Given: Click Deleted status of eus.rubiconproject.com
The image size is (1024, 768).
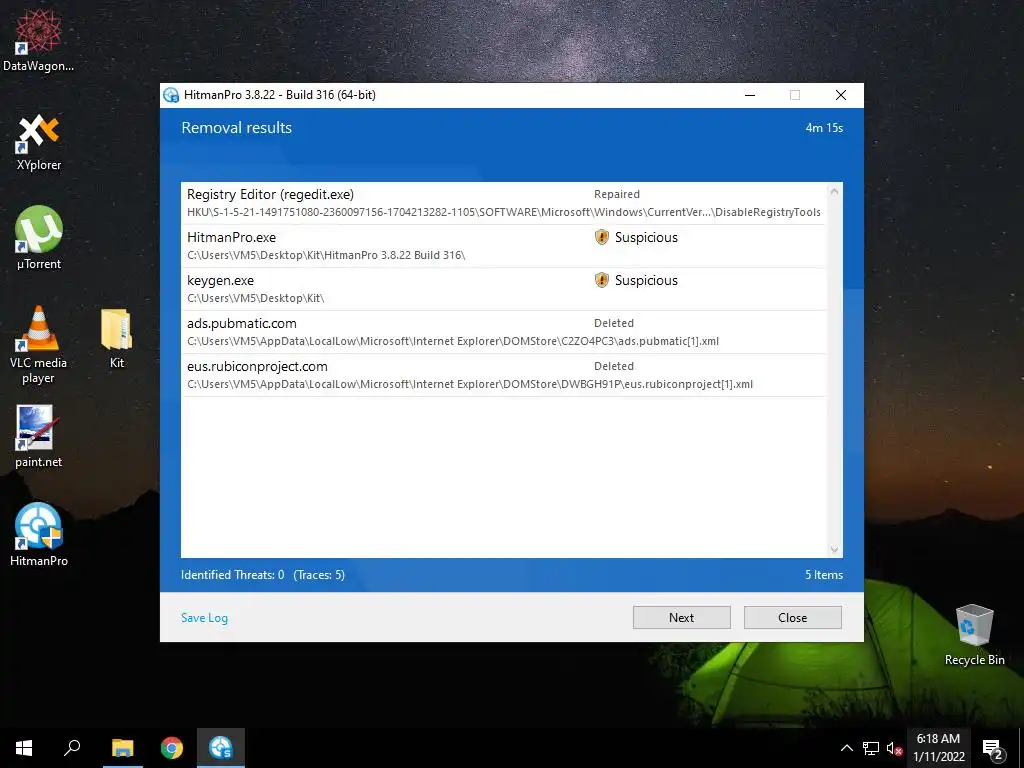Looking at the screenshot, I should [613, 366].
